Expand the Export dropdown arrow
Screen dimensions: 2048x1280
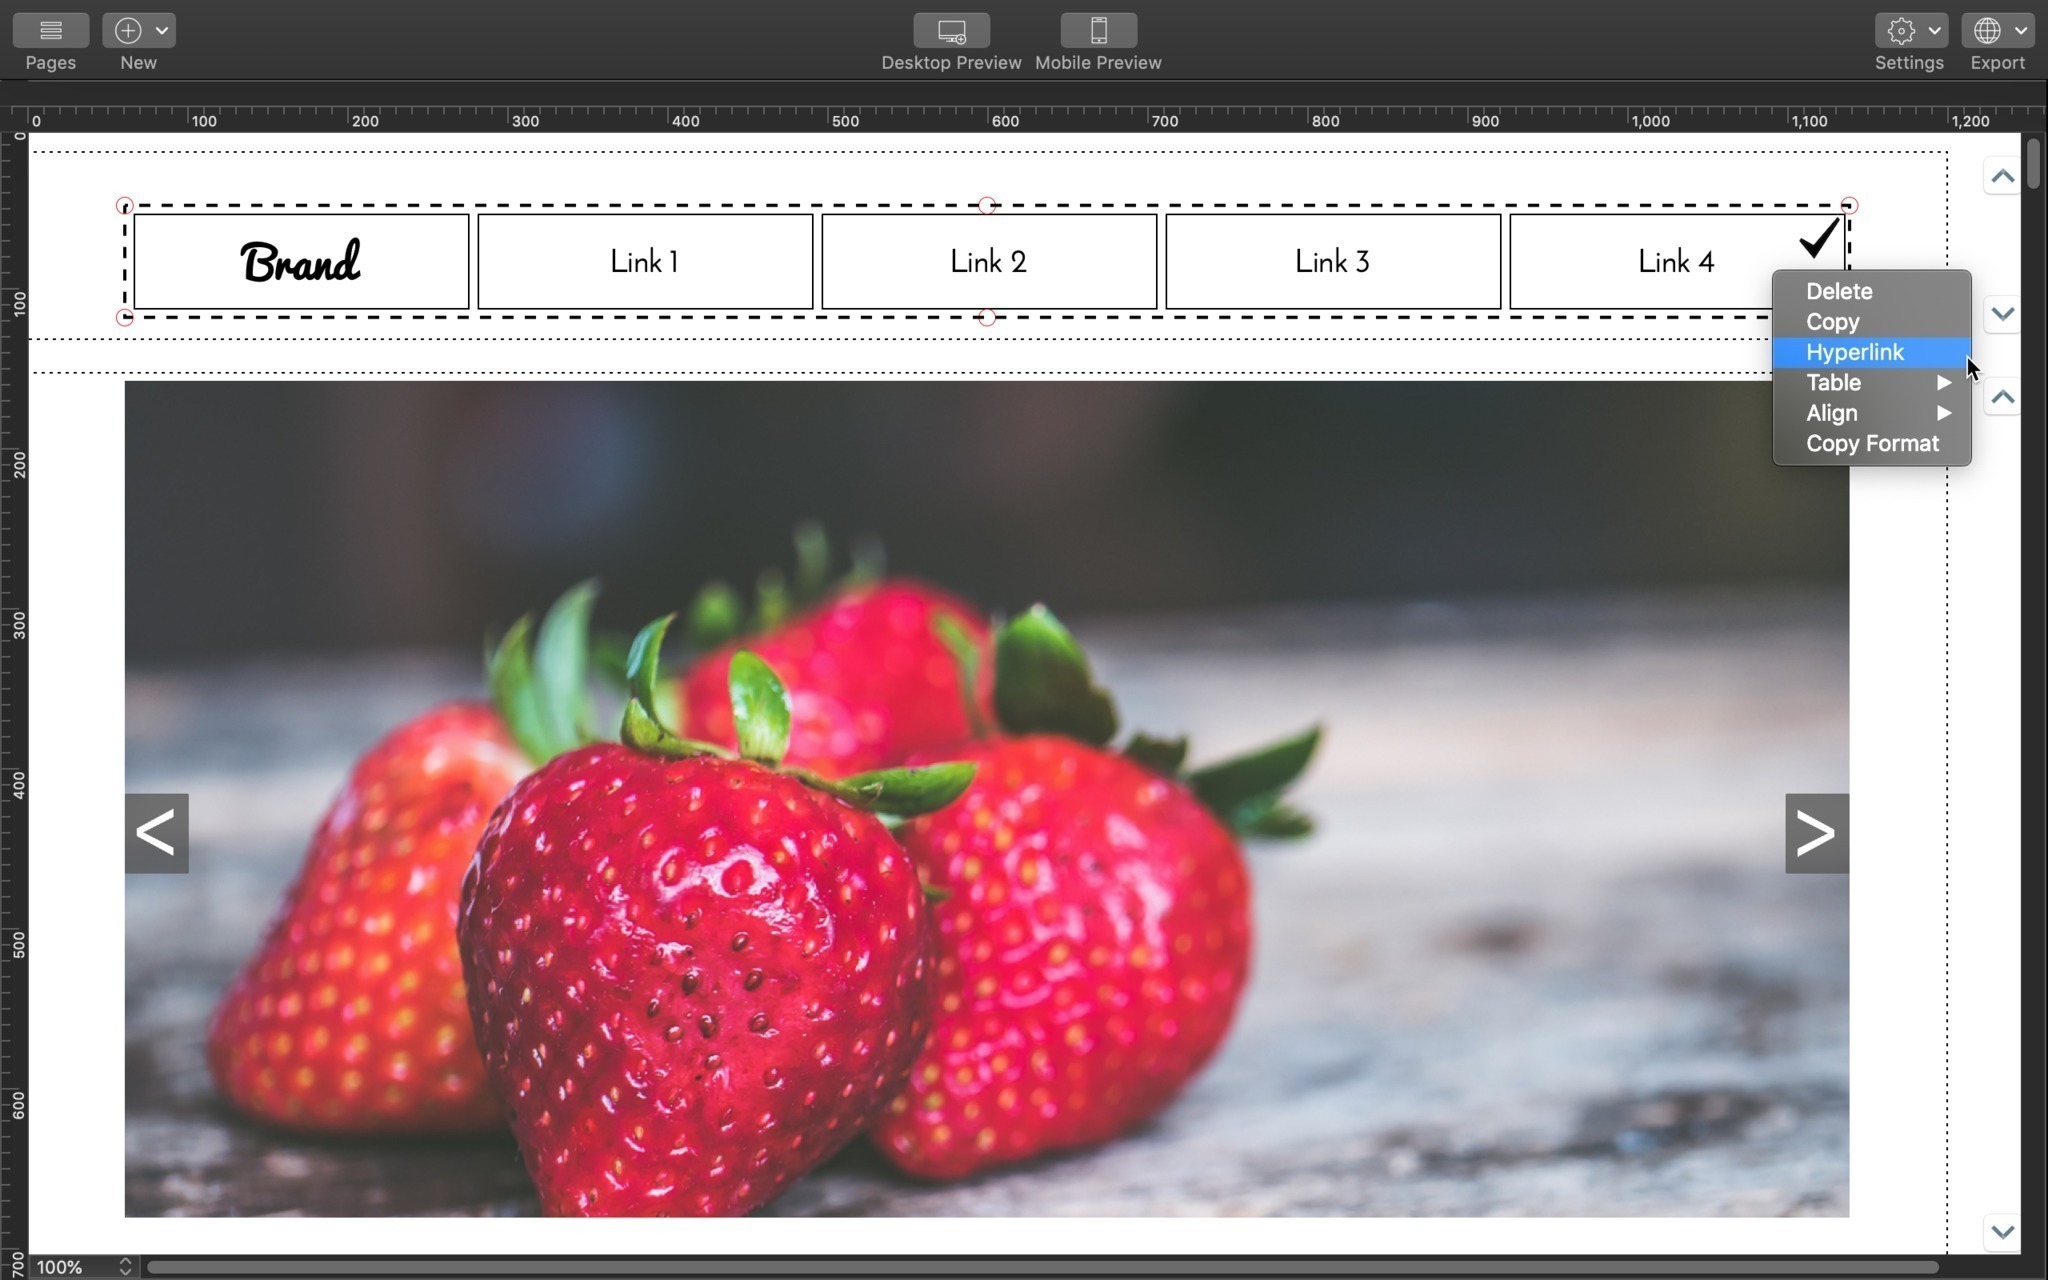pos(2021,31)
